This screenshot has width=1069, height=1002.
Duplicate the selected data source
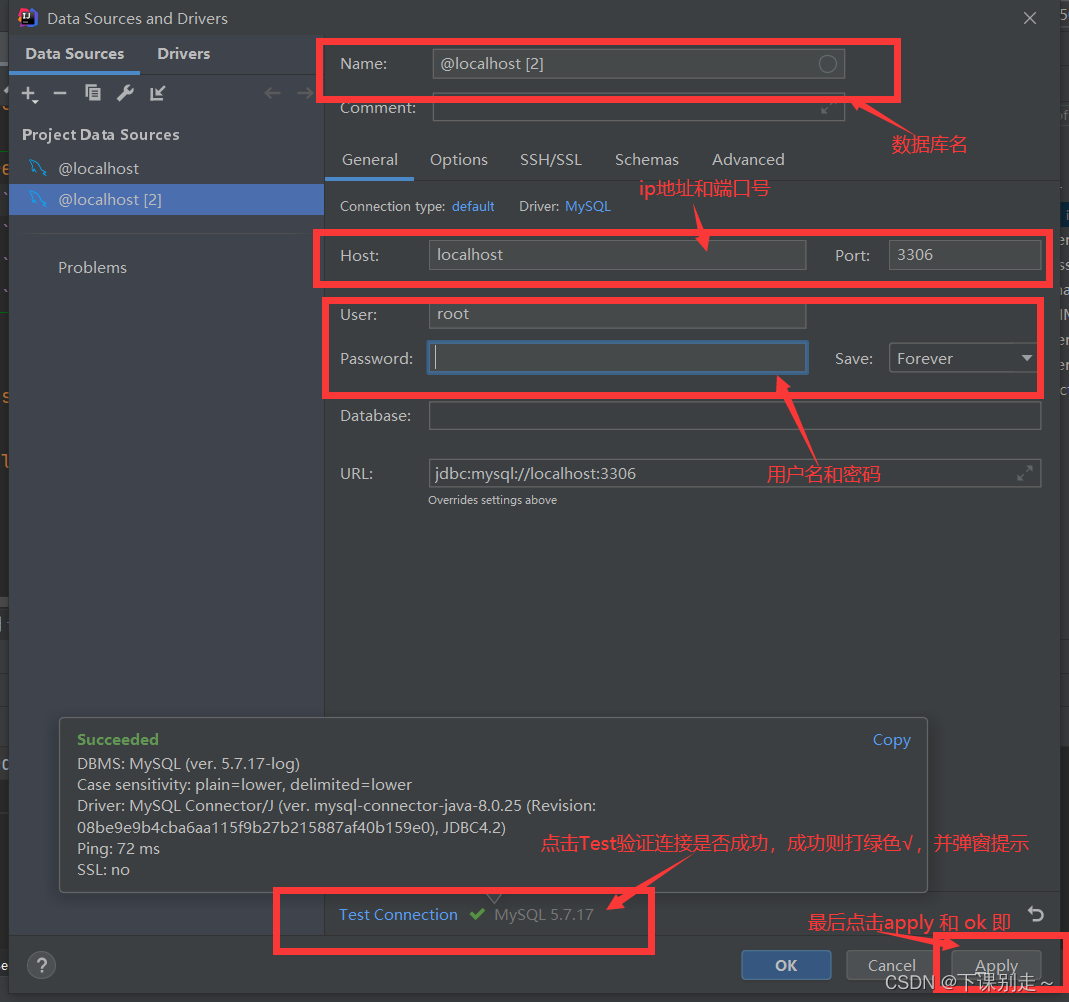pyautogui.click(x=93, y=93)
